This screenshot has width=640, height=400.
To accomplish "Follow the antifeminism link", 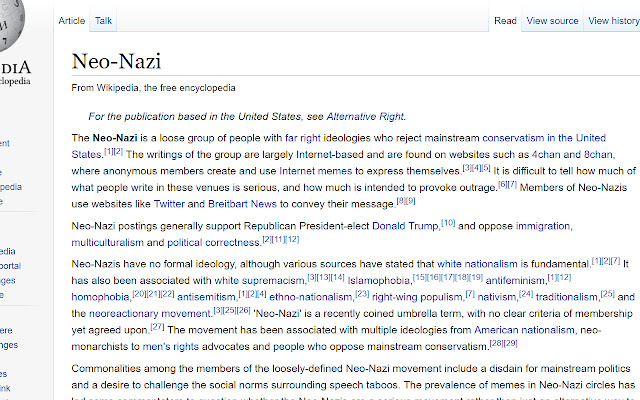I will (x=515, y=280).
